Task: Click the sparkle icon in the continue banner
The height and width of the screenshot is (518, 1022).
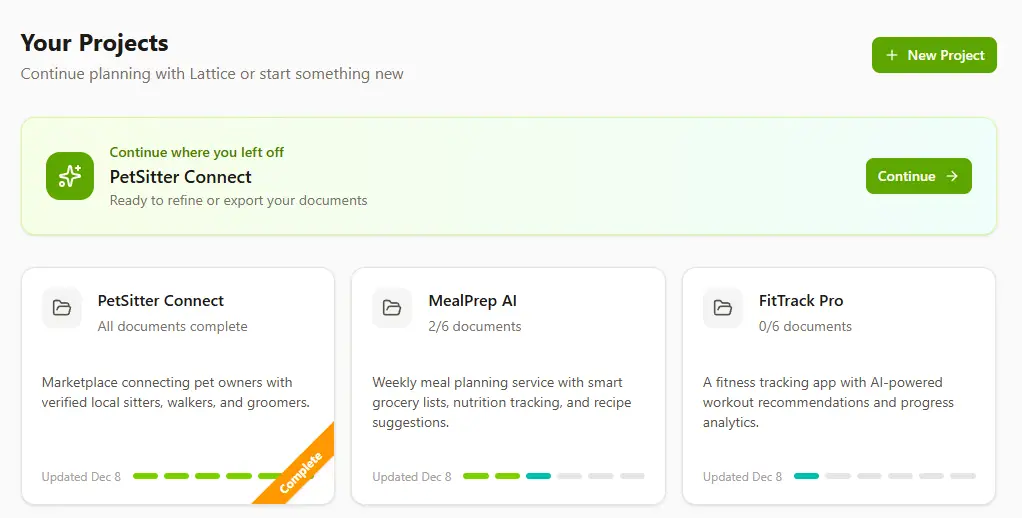Action: (x=70, y=176)
